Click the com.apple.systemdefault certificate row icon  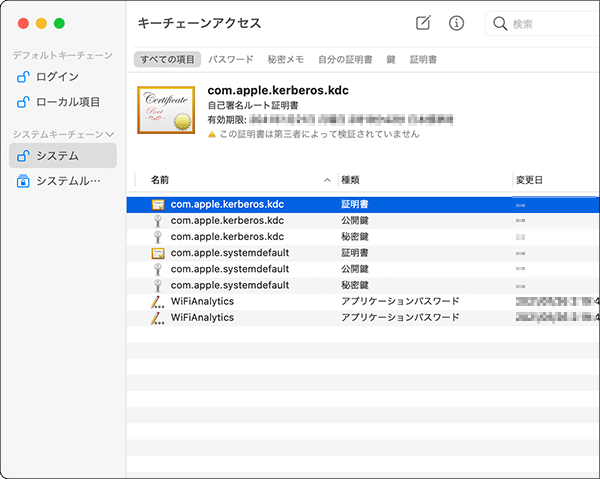pos(157,253)
